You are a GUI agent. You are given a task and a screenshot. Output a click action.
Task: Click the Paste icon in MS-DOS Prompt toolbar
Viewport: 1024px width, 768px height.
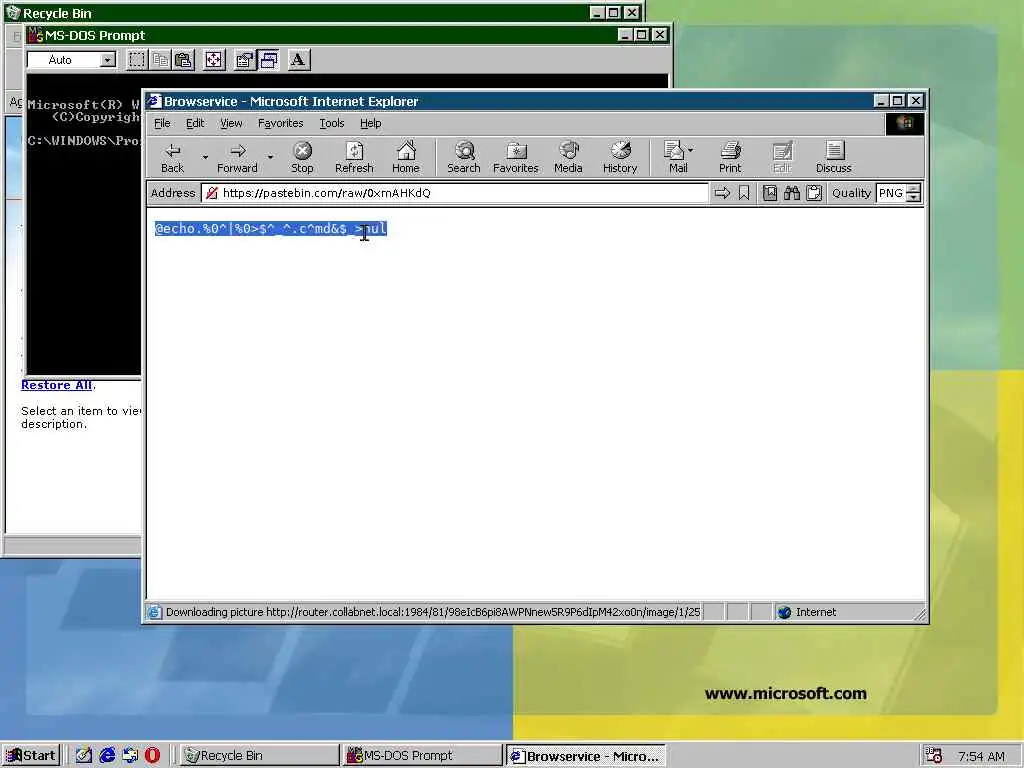(x=184, y=60)
